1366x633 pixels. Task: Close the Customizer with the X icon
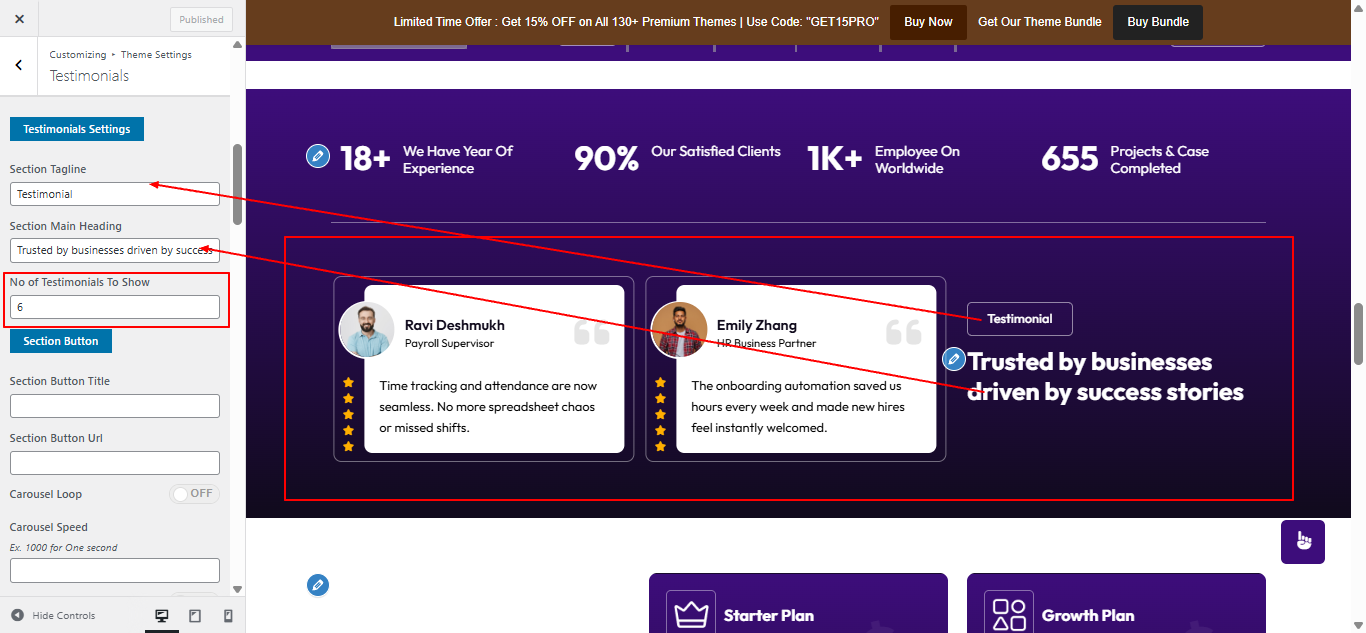[x=19, y=19]
